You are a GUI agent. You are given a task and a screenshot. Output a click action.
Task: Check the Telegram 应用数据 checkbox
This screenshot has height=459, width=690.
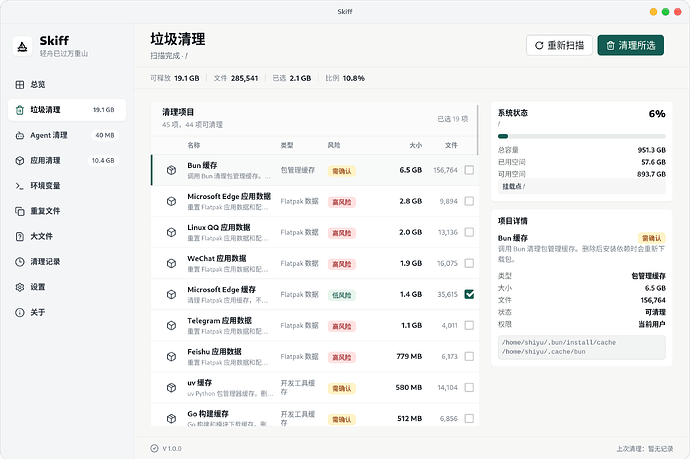click(469, 325)
